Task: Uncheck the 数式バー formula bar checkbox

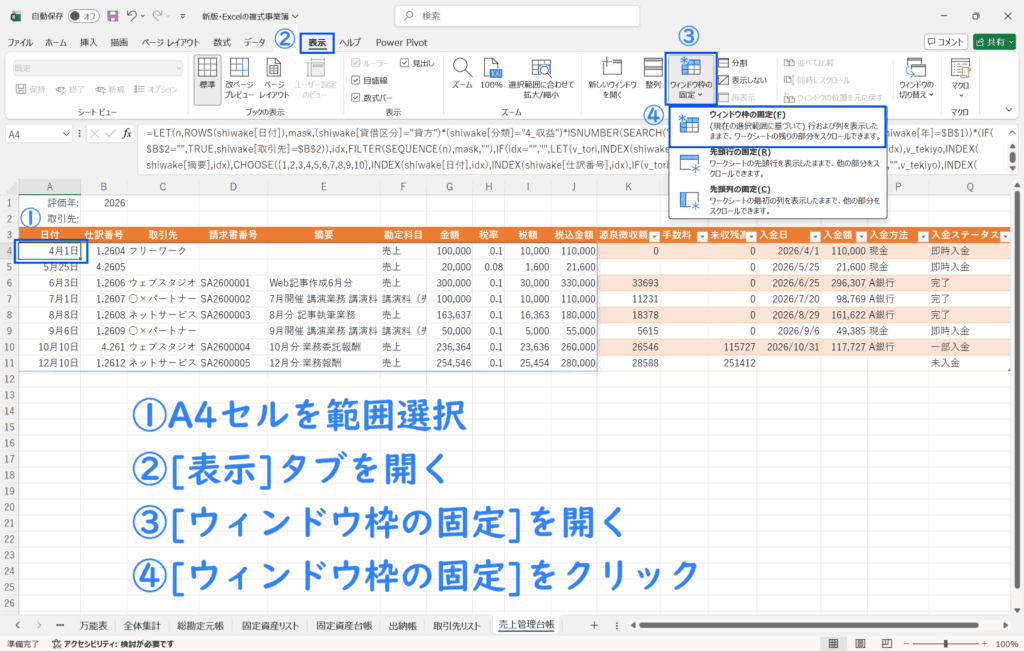Action: coord(356,98)
